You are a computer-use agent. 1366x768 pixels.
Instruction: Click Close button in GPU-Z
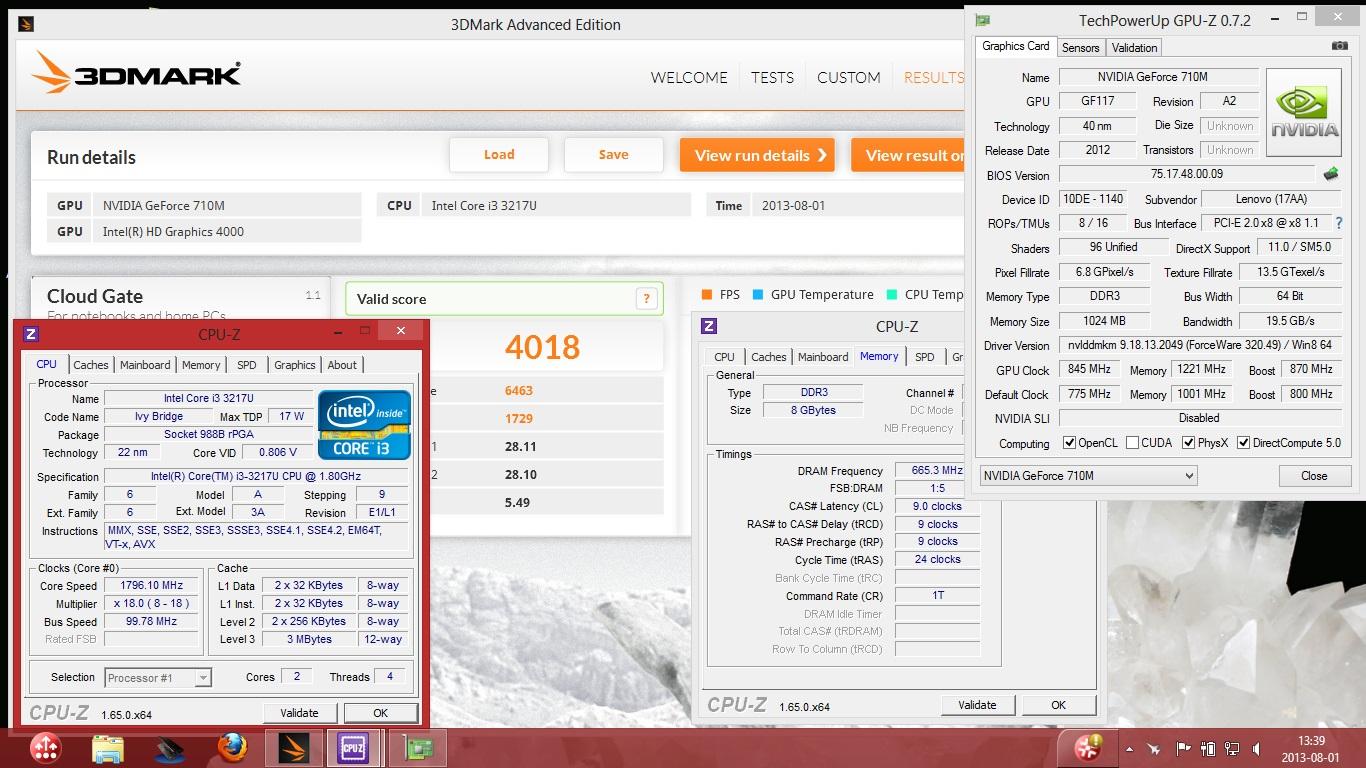(1314, 476)
